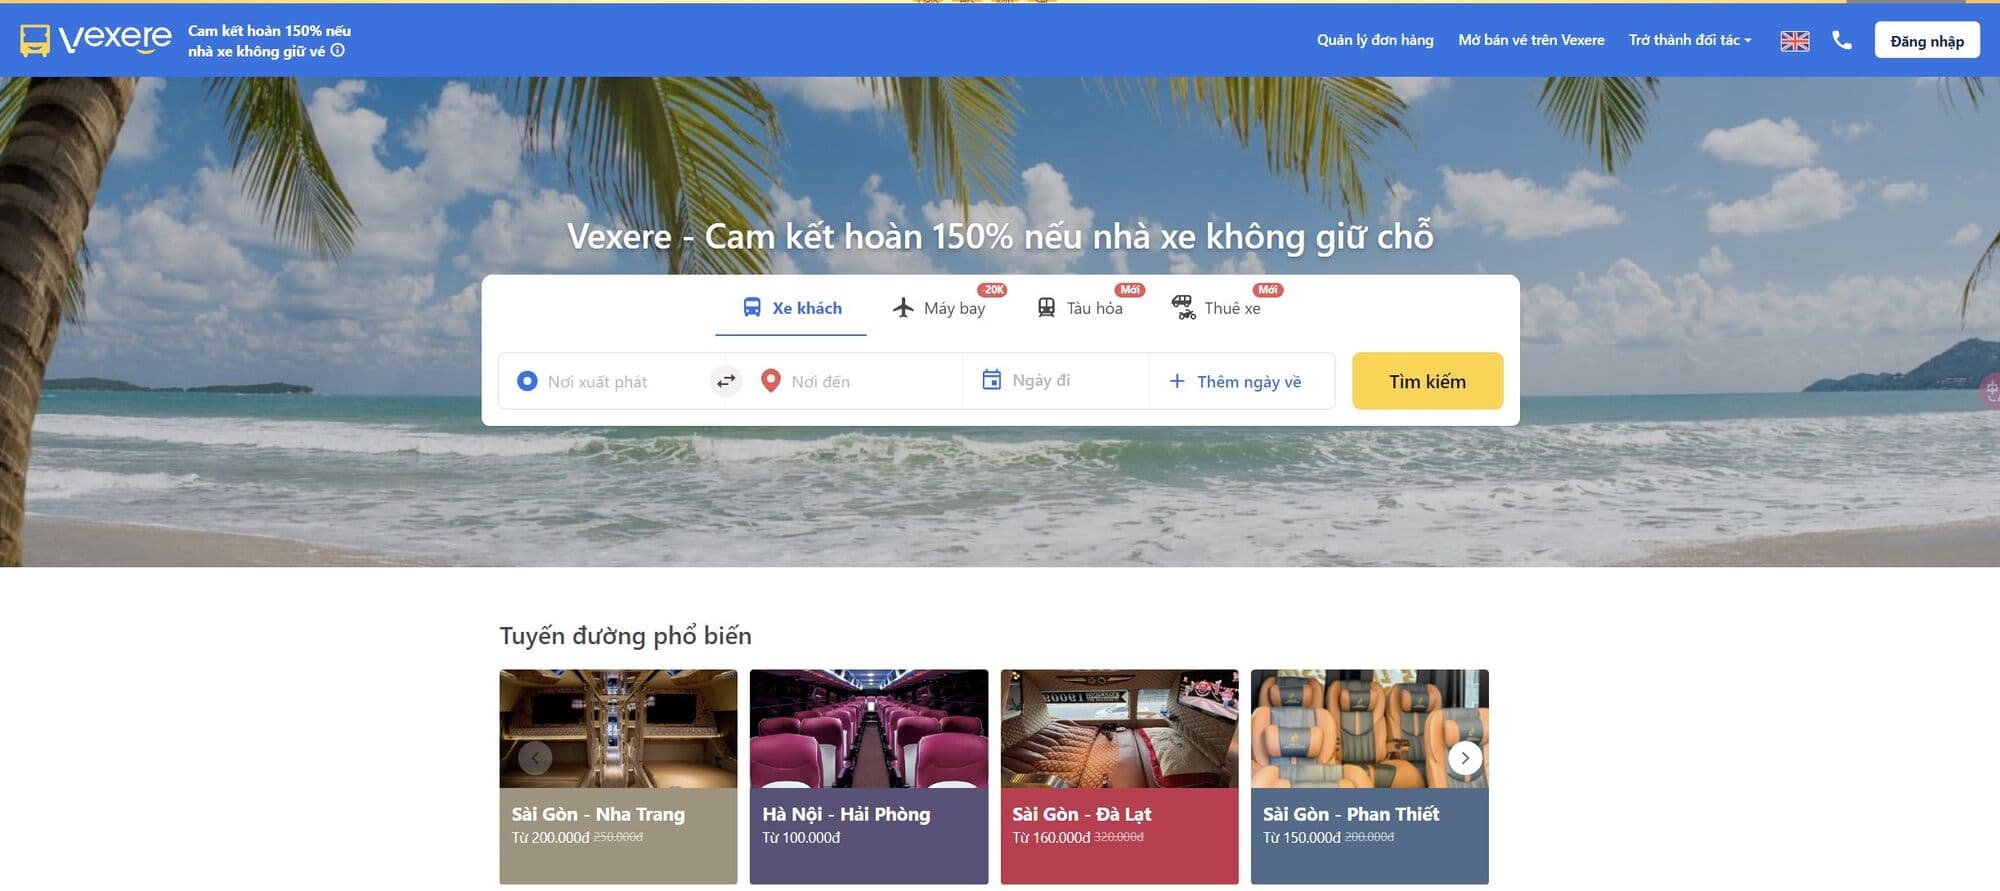This screenshot has width=2000, height=891.
Task: Swap departure and destination locations
Action: (726, 381)
